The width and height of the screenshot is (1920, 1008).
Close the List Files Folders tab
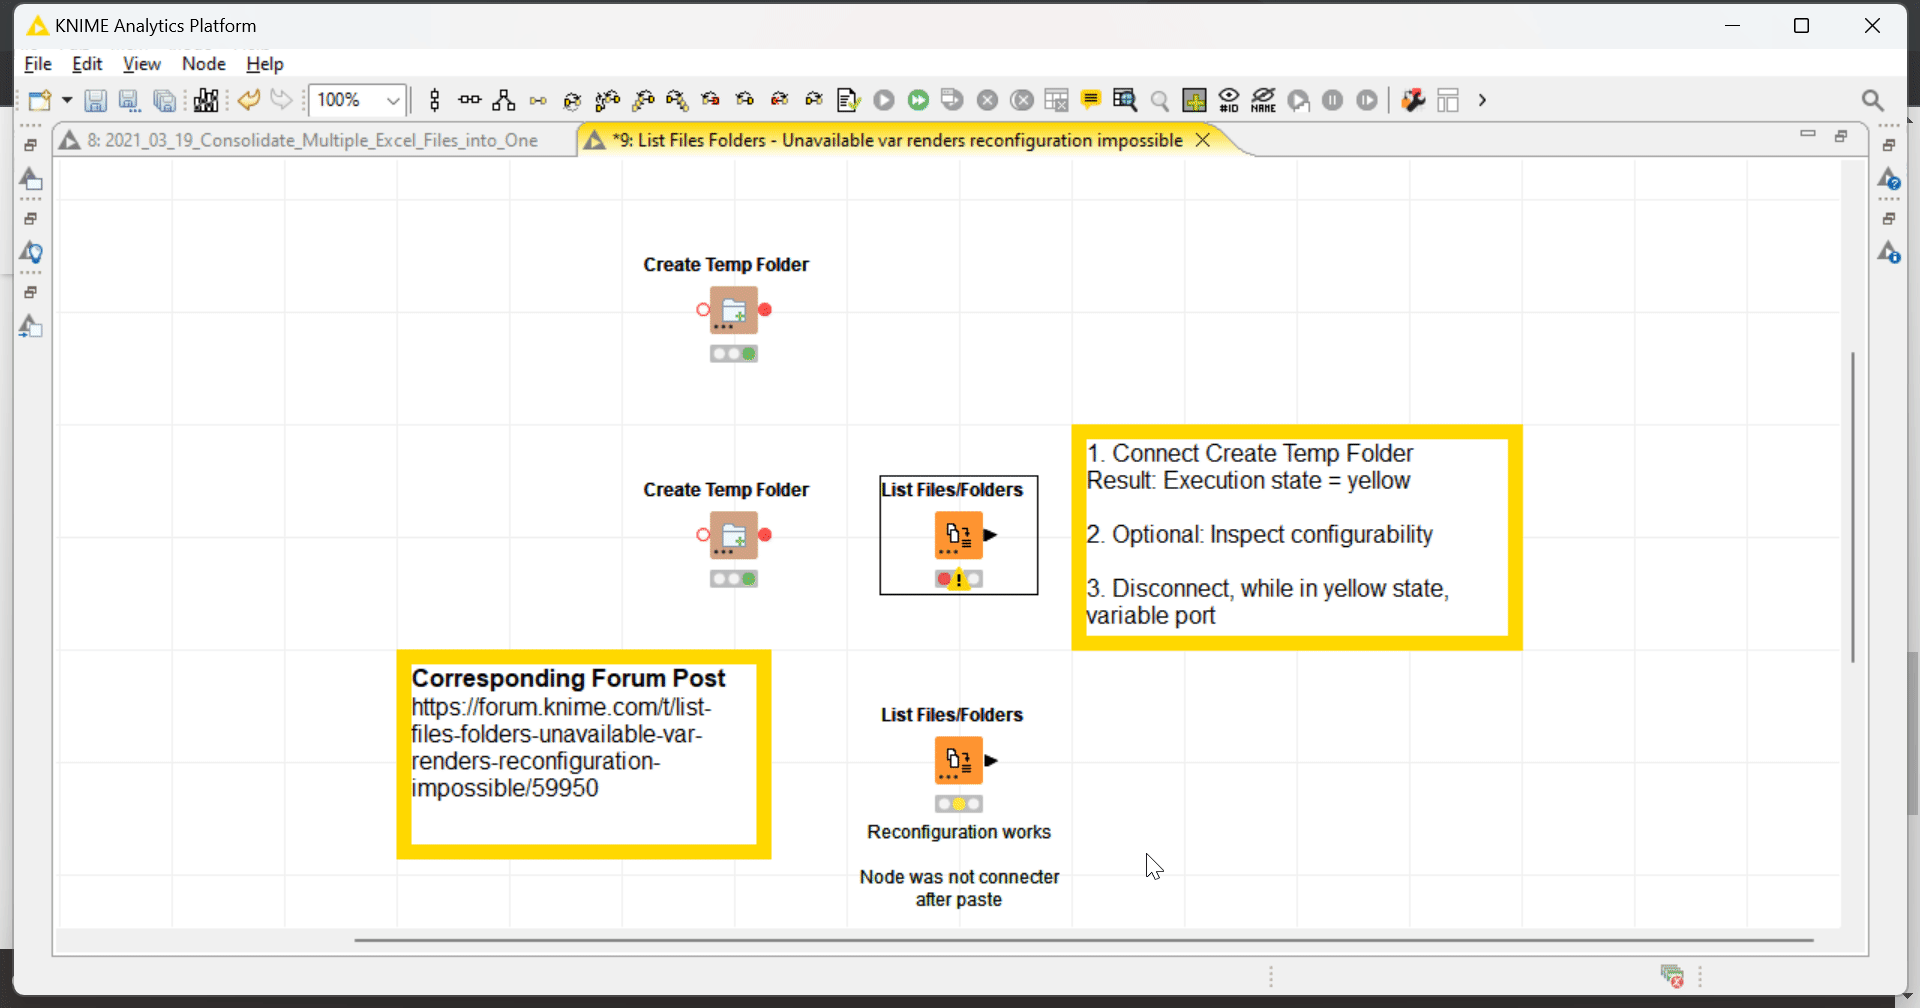(x=1203, y=140)
